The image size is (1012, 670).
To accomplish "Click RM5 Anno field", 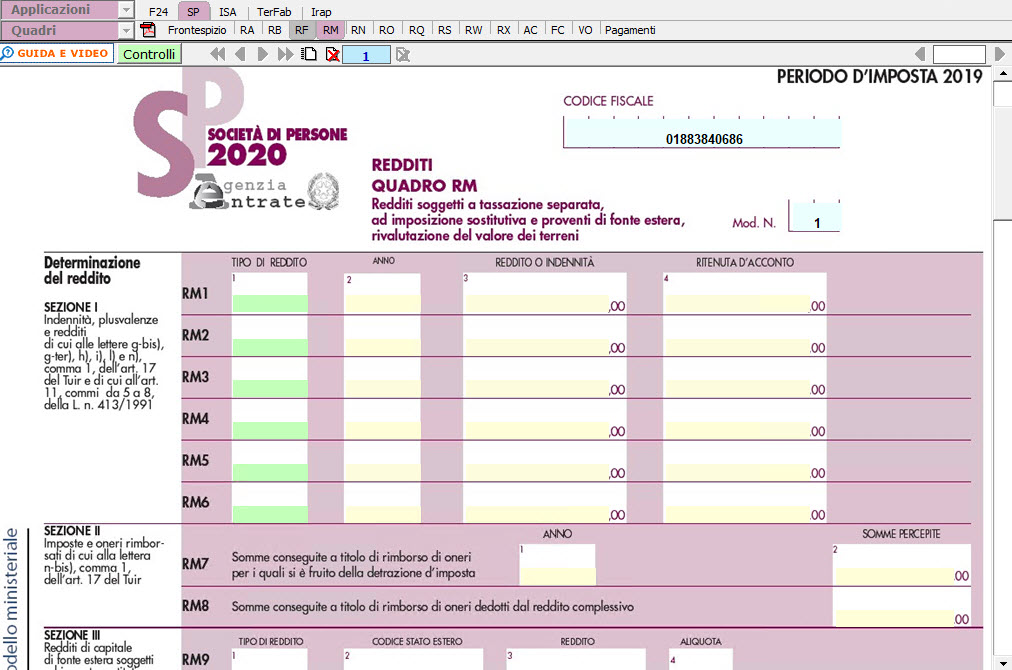I will click(x=383, y=472).
